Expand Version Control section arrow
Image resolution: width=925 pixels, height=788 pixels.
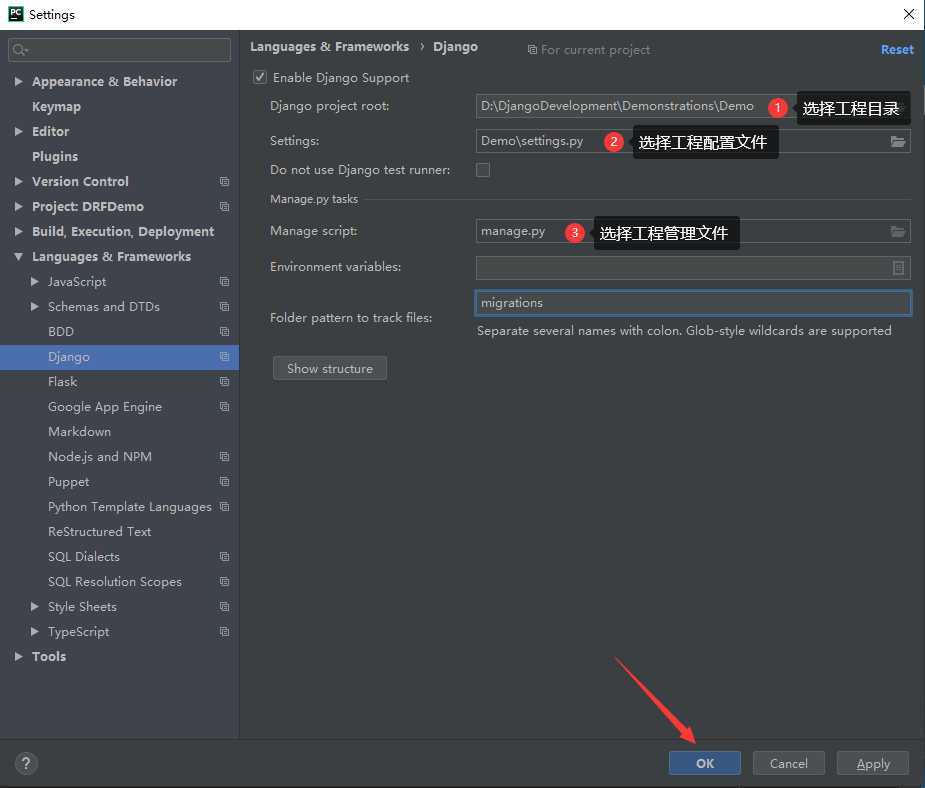(18, 181)
